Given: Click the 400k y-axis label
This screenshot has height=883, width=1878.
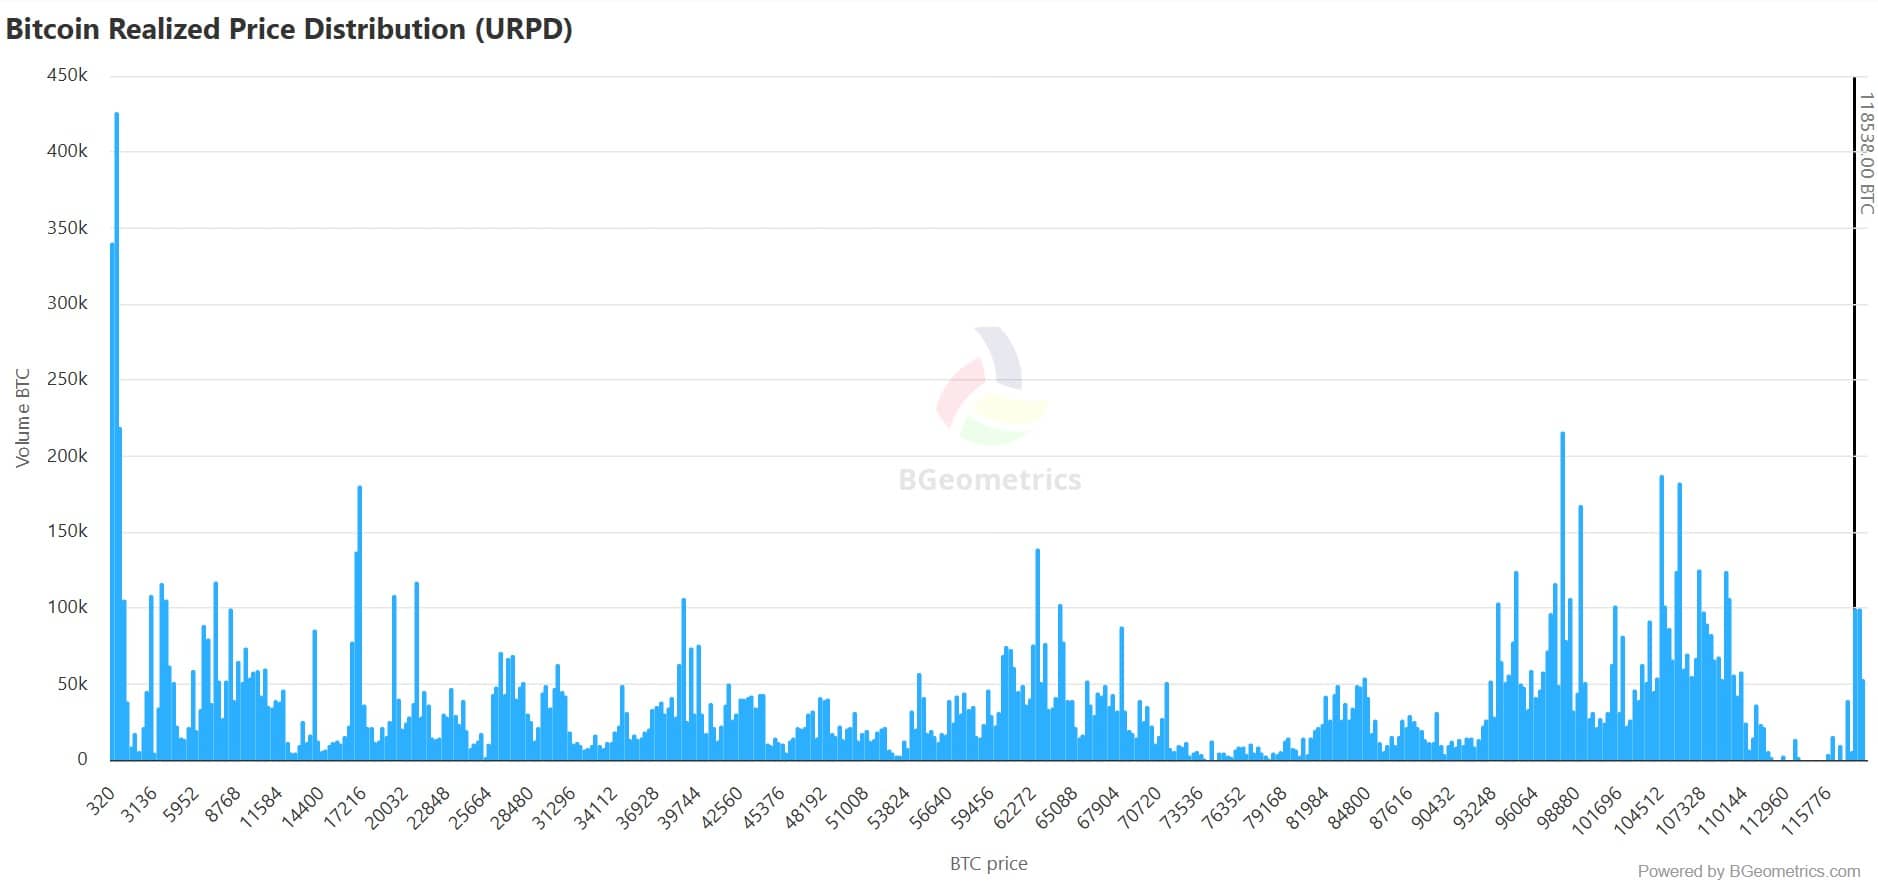Looking at the screenshot, I should (67, 151).
